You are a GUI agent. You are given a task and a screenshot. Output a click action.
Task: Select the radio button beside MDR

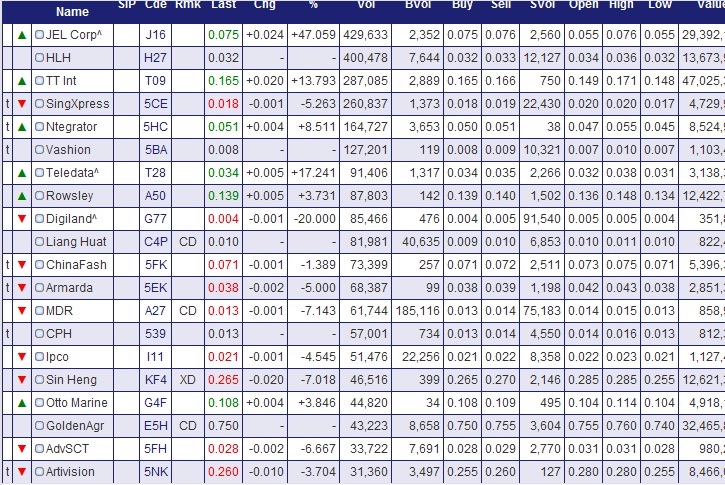tap(40, 311)
